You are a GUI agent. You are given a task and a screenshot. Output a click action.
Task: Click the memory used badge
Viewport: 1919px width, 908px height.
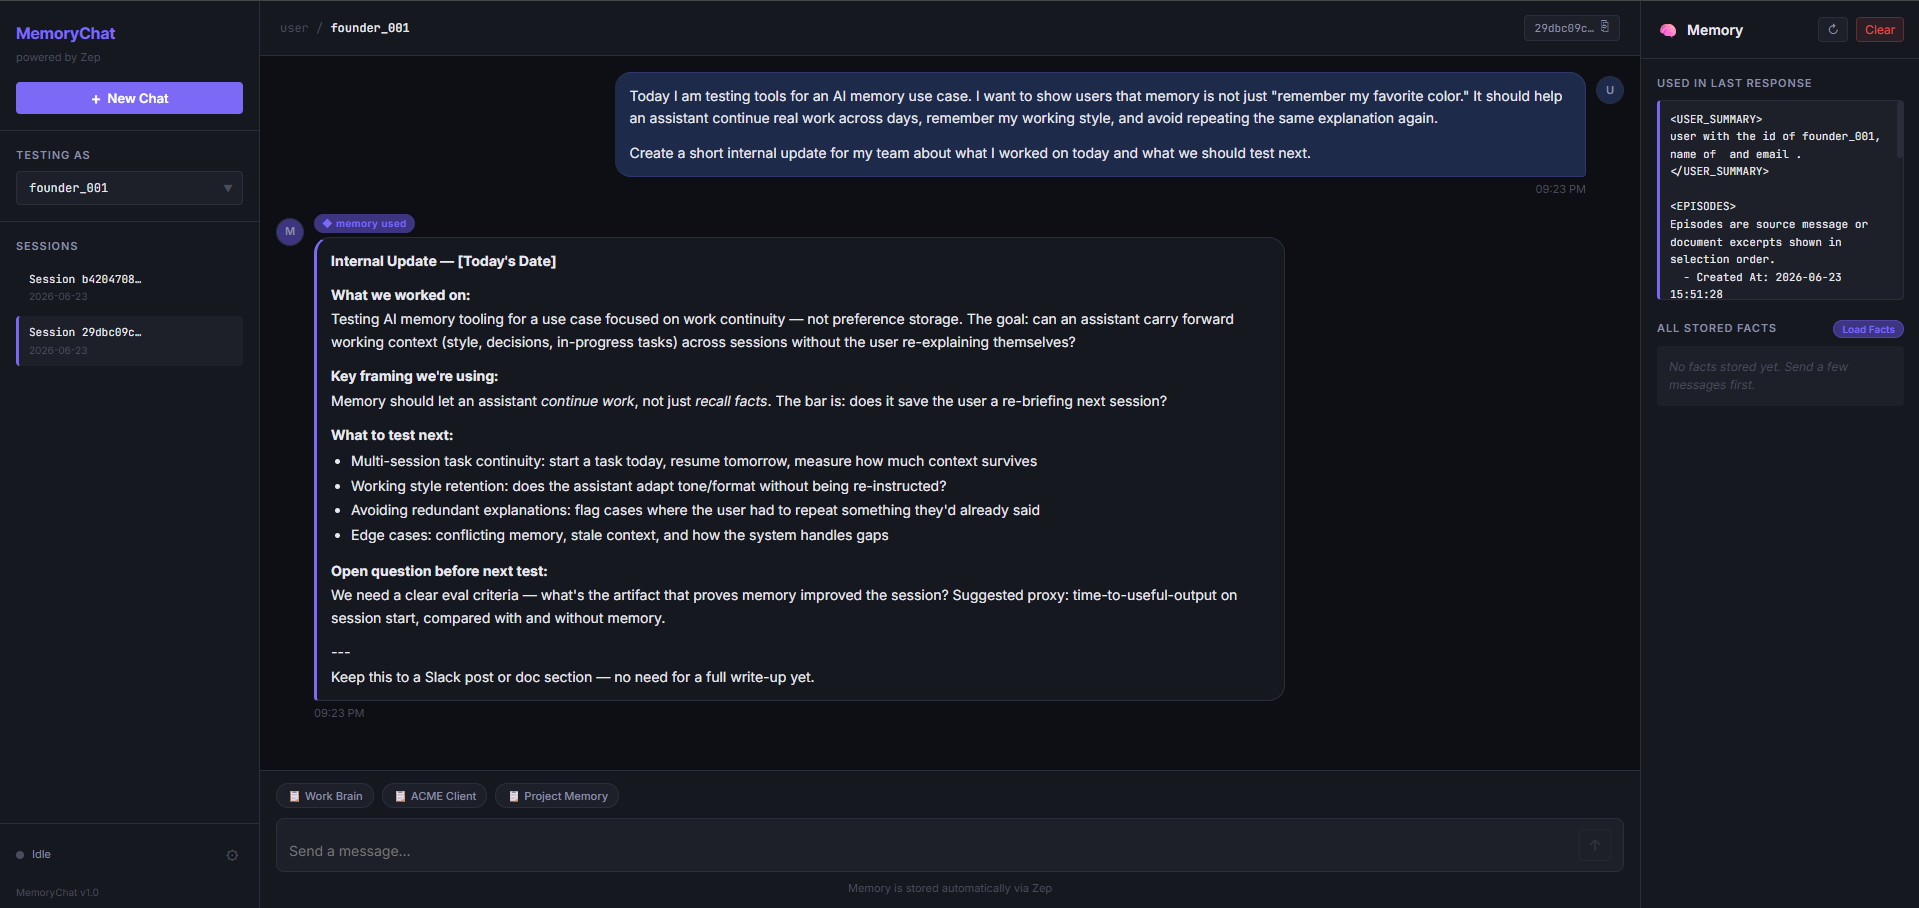point(364,224)
